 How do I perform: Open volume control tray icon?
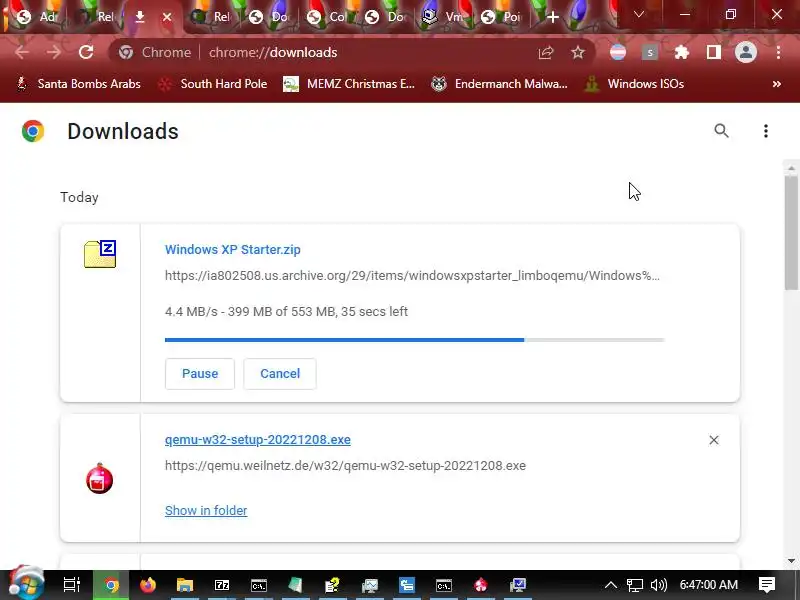point(659,585)
